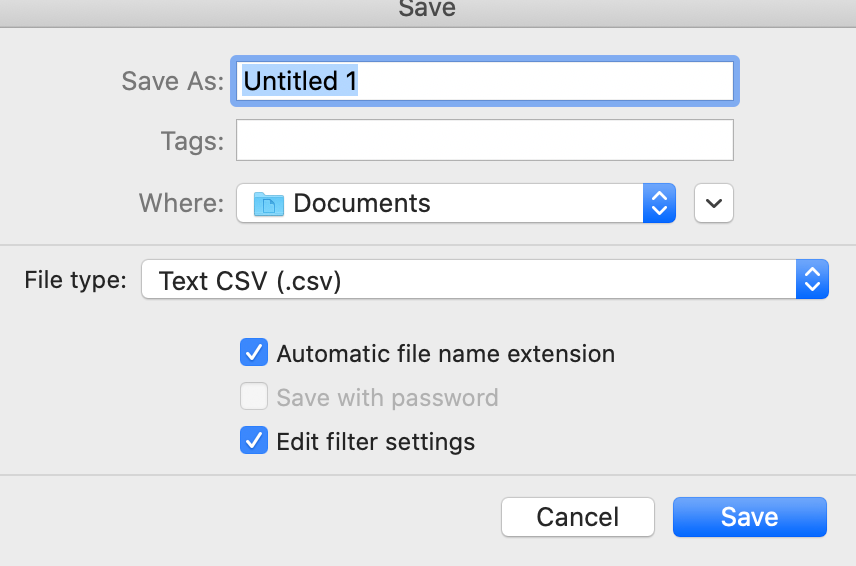Click the 'Automatic file name extension' label text
The height and width of the screenshot is (566, 856).
click(x=445, y=354)
